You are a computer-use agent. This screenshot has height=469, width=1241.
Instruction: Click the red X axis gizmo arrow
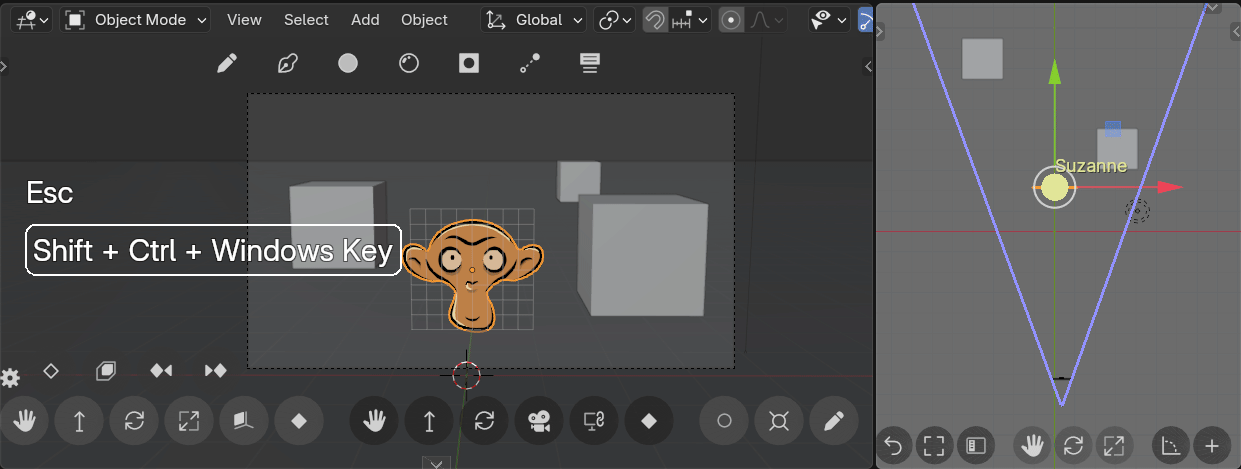tap(1169, 187)
